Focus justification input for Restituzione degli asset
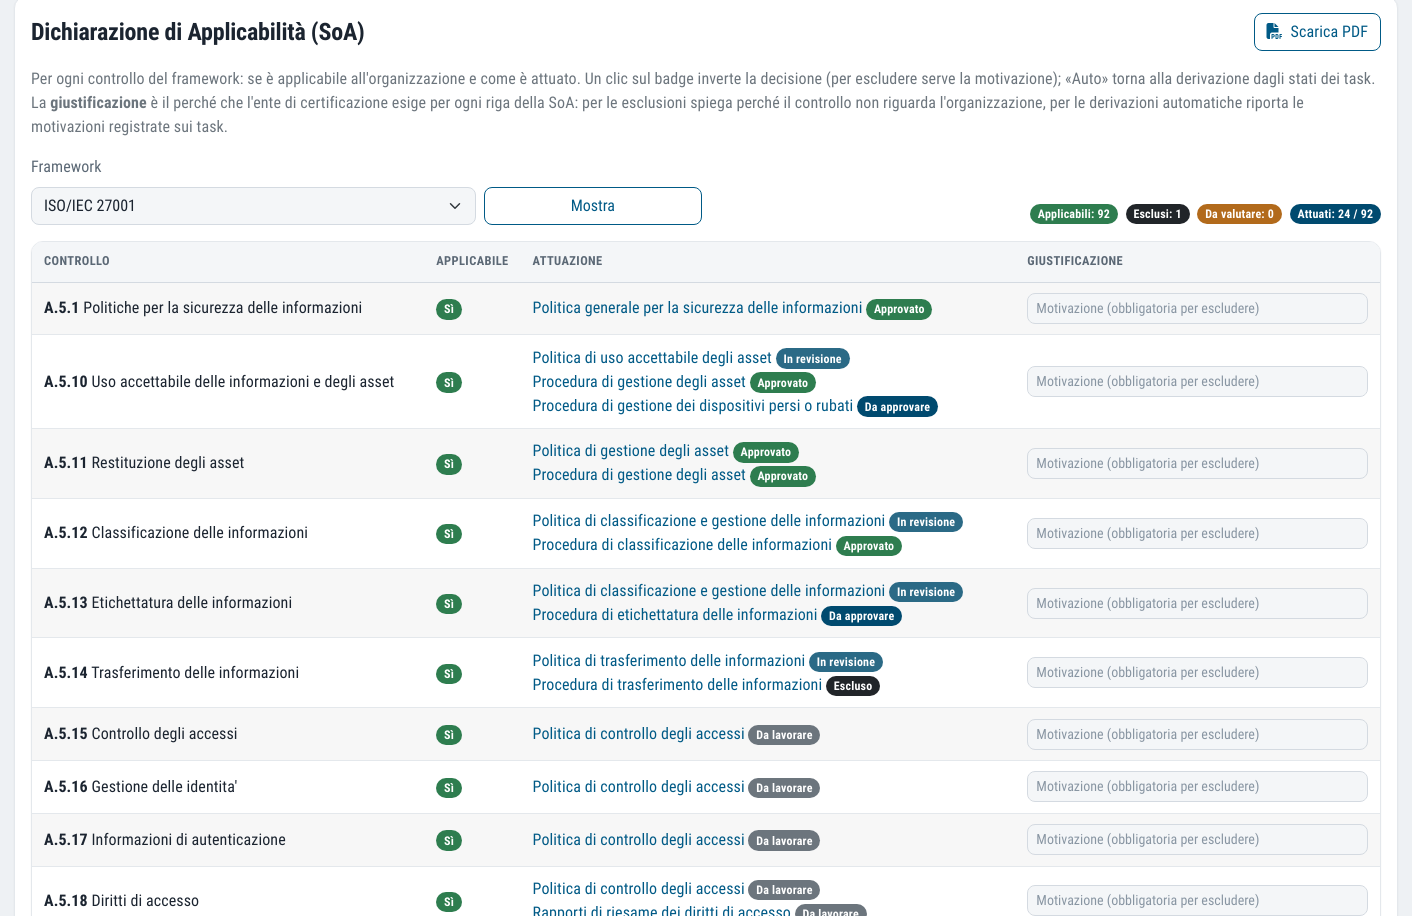The height and width of the screenshot is (916, 1412). coord(1197,464)
